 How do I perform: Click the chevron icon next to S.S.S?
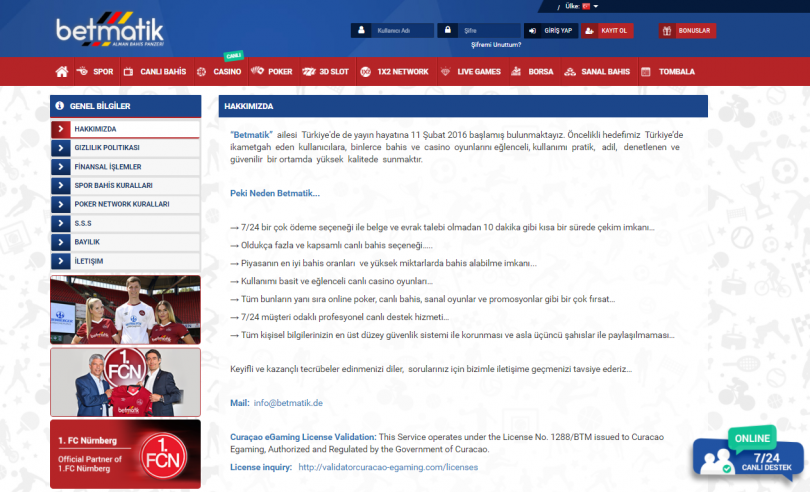pyautogui.click(x=60, y=223)
